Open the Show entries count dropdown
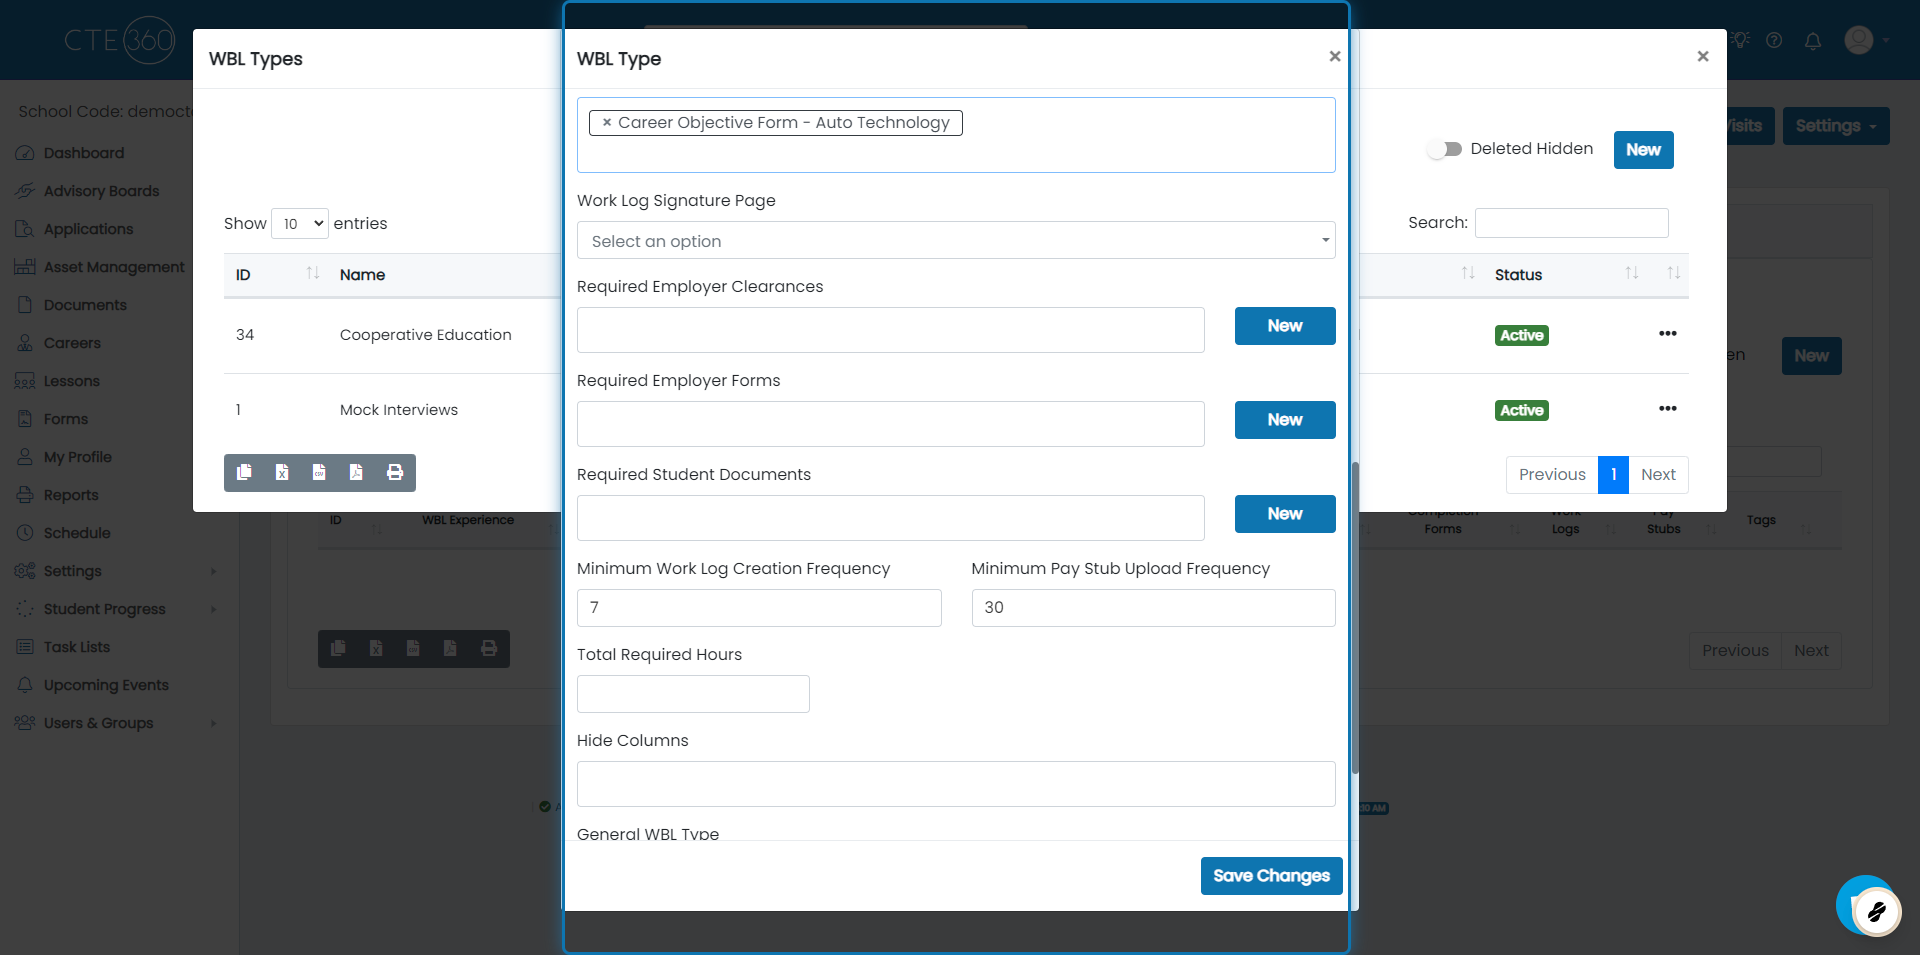The width and height of the screenshot is (1920, 955). 299,224
